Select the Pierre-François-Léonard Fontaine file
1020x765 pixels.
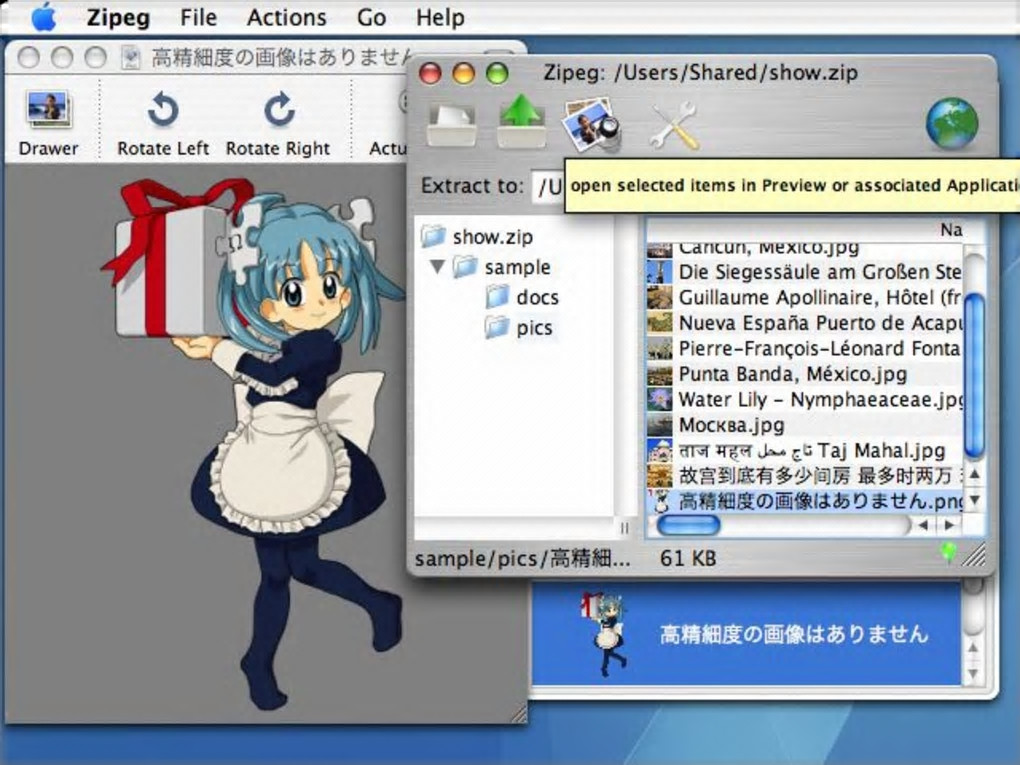click(805, 348)
